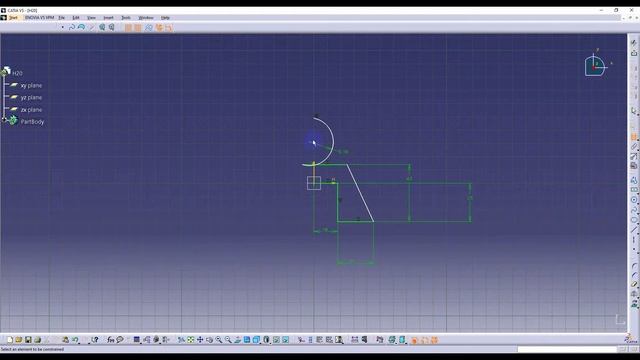Toggle the Grid display button
This screenshot has width=640, height=360.
(128, 27)
